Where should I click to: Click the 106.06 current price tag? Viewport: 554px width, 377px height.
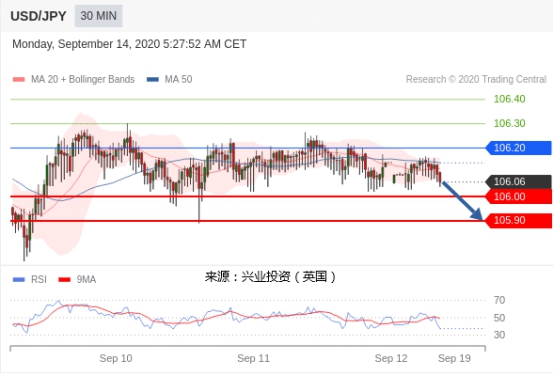519,182
